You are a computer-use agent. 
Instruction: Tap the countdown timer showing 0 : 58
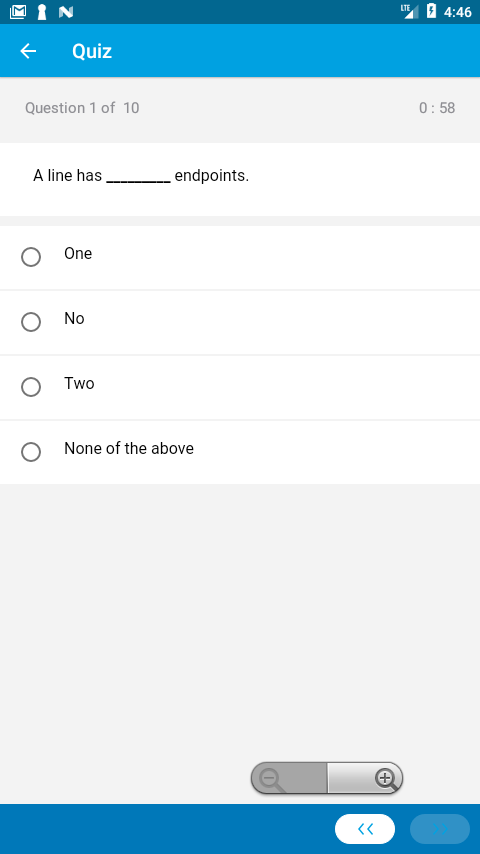437,108
